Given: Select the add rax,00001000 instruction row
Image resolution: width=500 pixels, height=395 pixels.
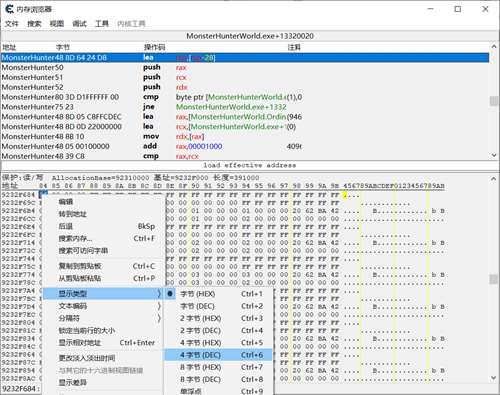Looking at the screenshot, I should point(245,146).
